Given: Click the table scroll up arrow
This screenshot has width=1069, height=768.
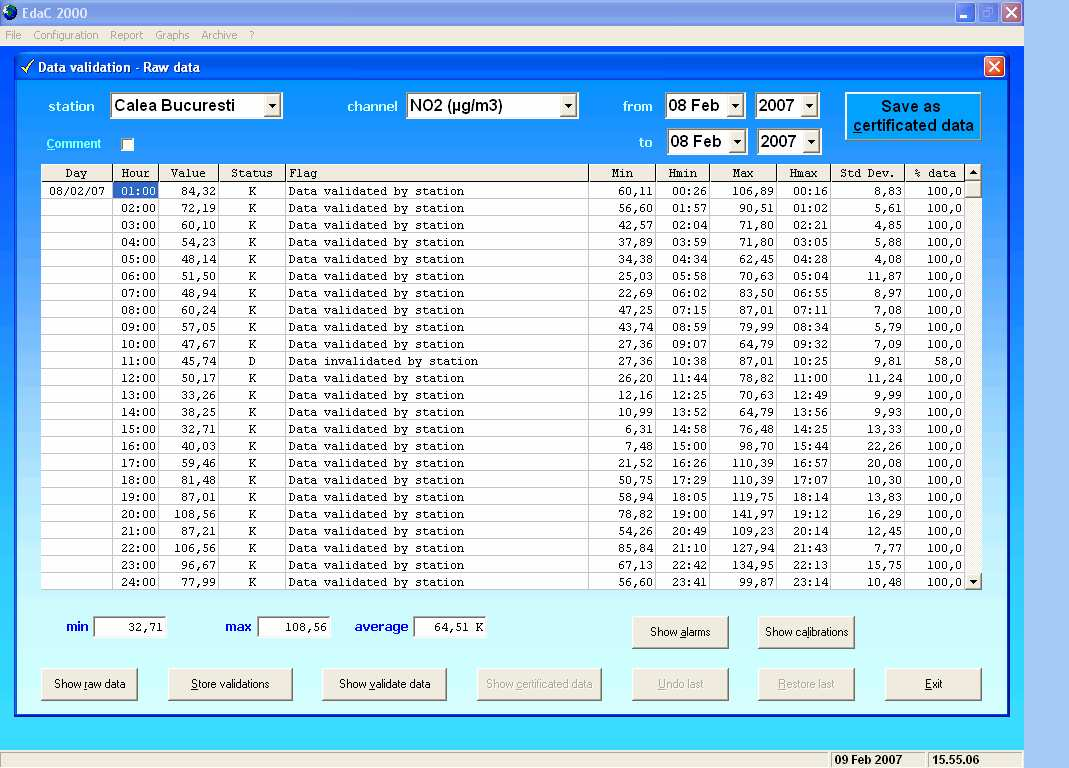Looking at the screenshot, I should coord(974,173).
